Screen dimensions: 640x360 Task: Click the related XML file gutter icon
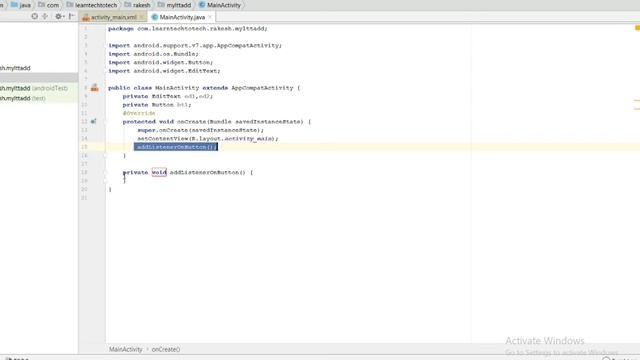[x=94, y=88]
